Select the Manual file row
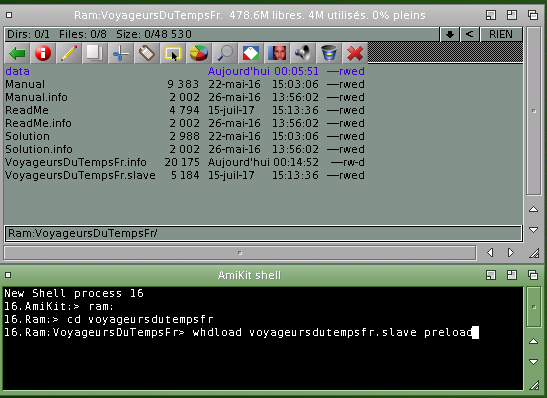Screen dimensions: 547x398 tap(185, 84)
